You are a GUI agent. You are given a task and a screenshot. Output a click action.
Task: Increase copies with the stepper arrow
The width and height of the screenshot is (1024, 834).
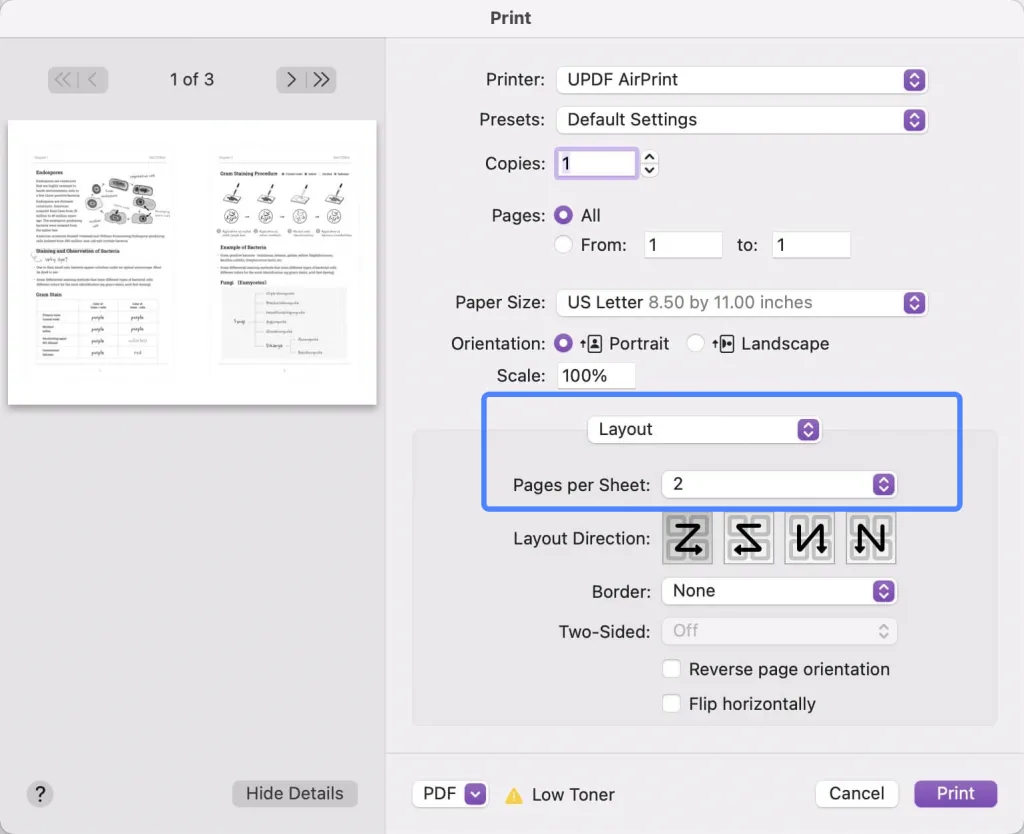649,157
